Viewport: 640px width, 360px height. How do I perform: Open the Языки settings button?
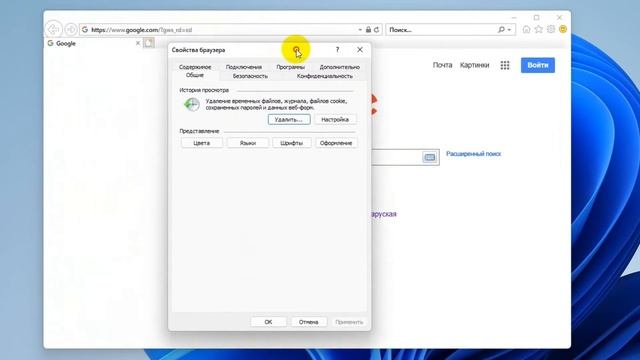point(248,143)
